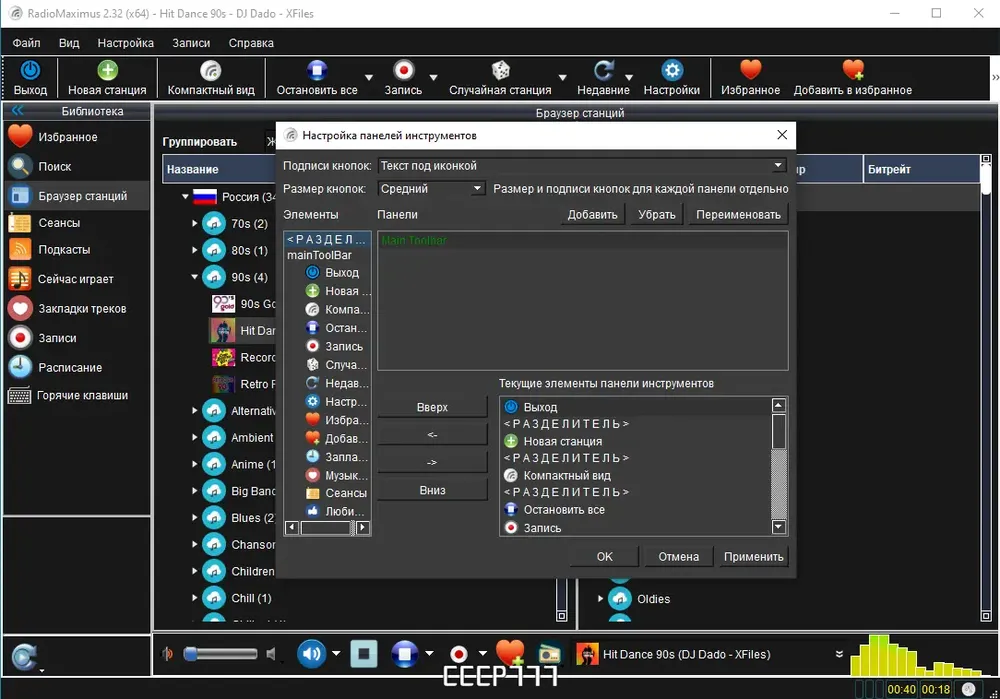
Task: Open dropdown arrow next to Запись toolbar button
Action: click(x=434, y=77)
